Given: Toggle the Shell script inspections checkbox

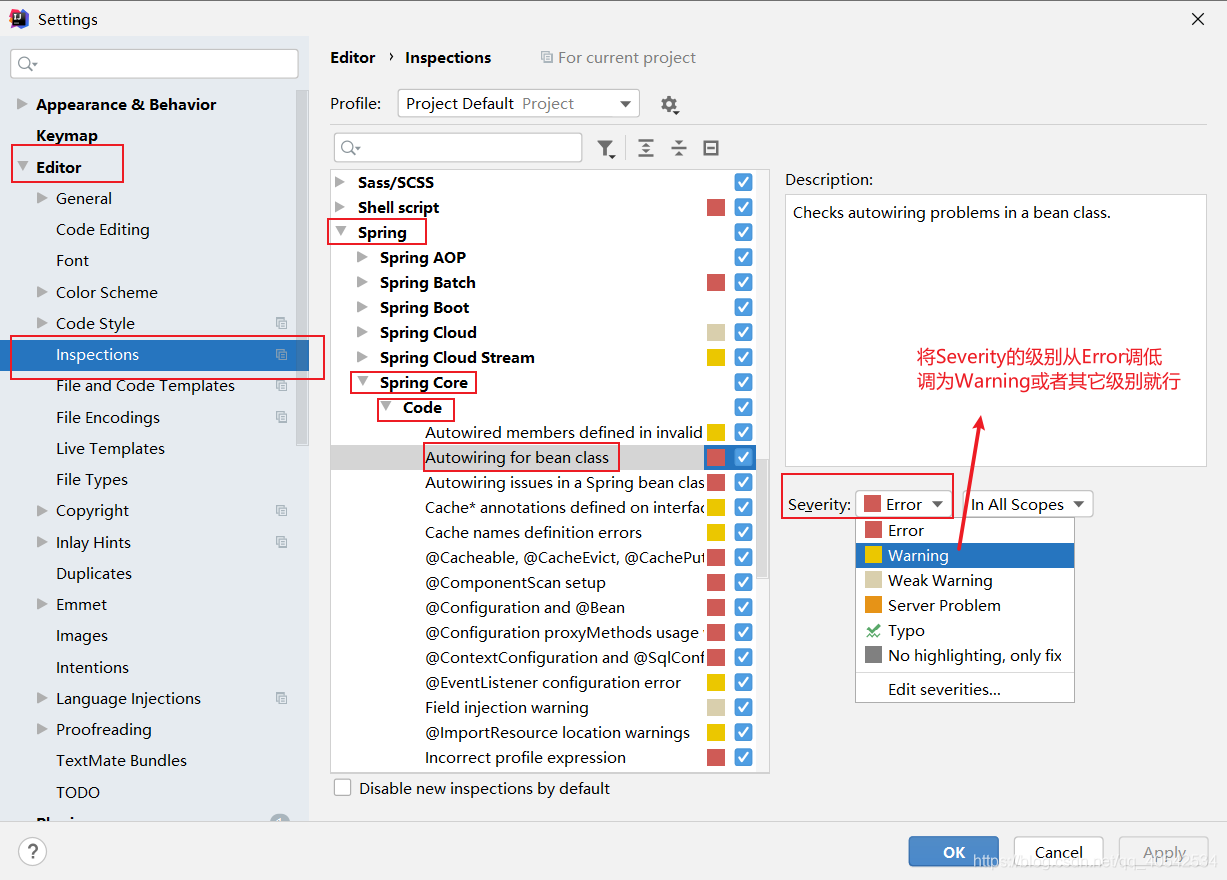Looking at the screenshot, I should coord(743,207).
